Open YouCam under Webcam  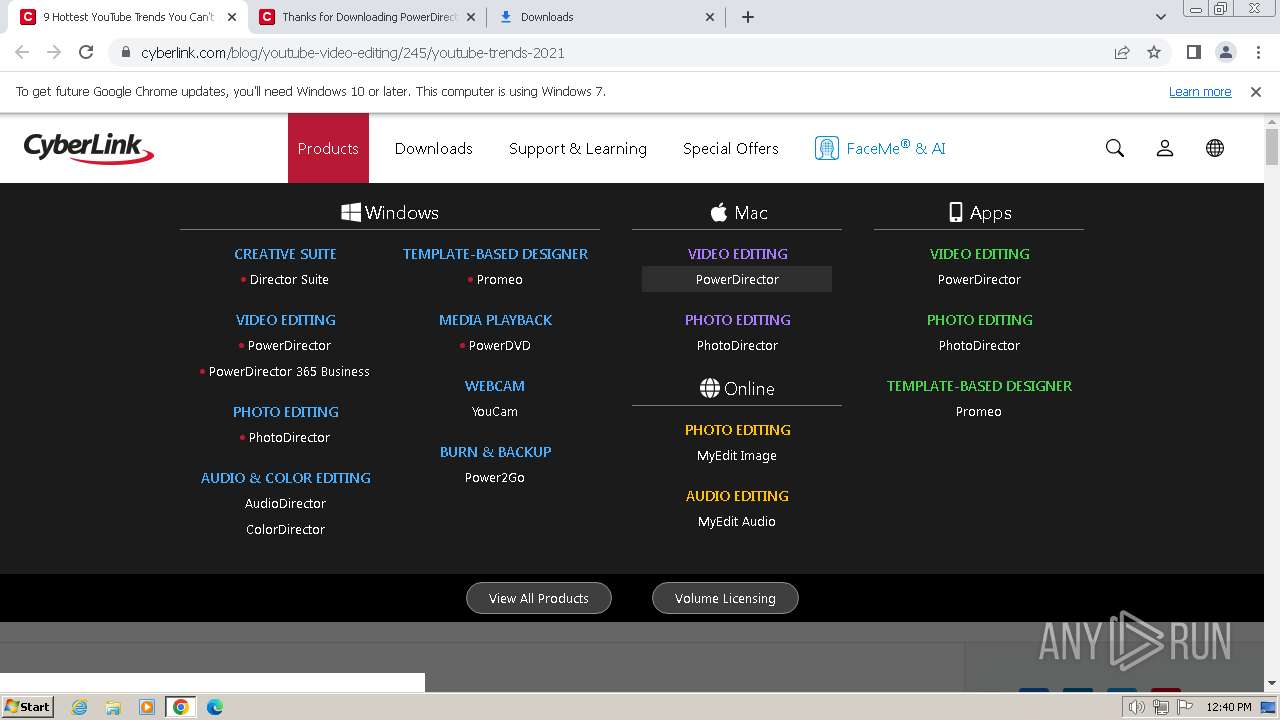(x=495, y=412)
